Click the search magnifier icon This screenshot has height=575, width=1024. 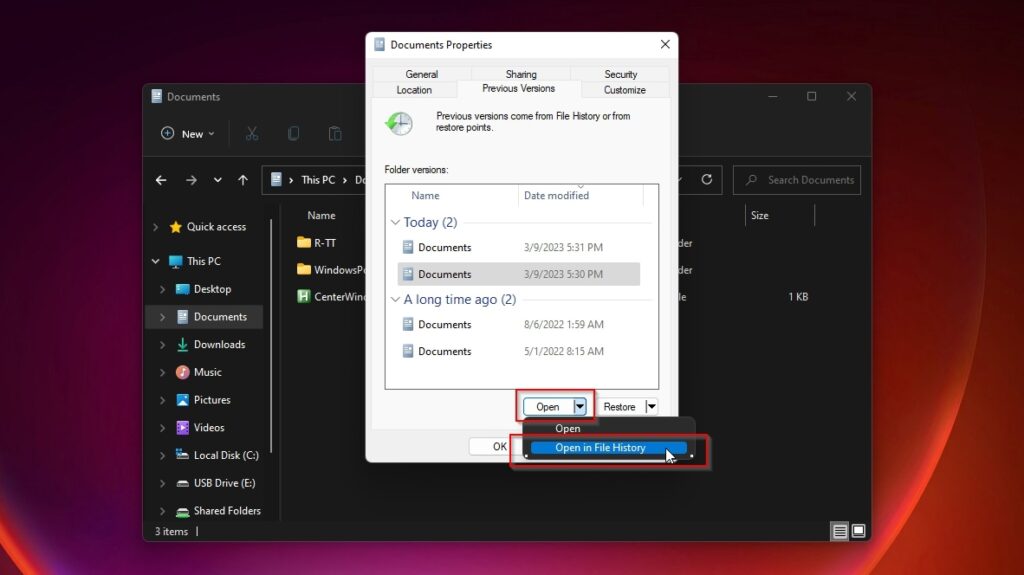click(x=751, y=180)
